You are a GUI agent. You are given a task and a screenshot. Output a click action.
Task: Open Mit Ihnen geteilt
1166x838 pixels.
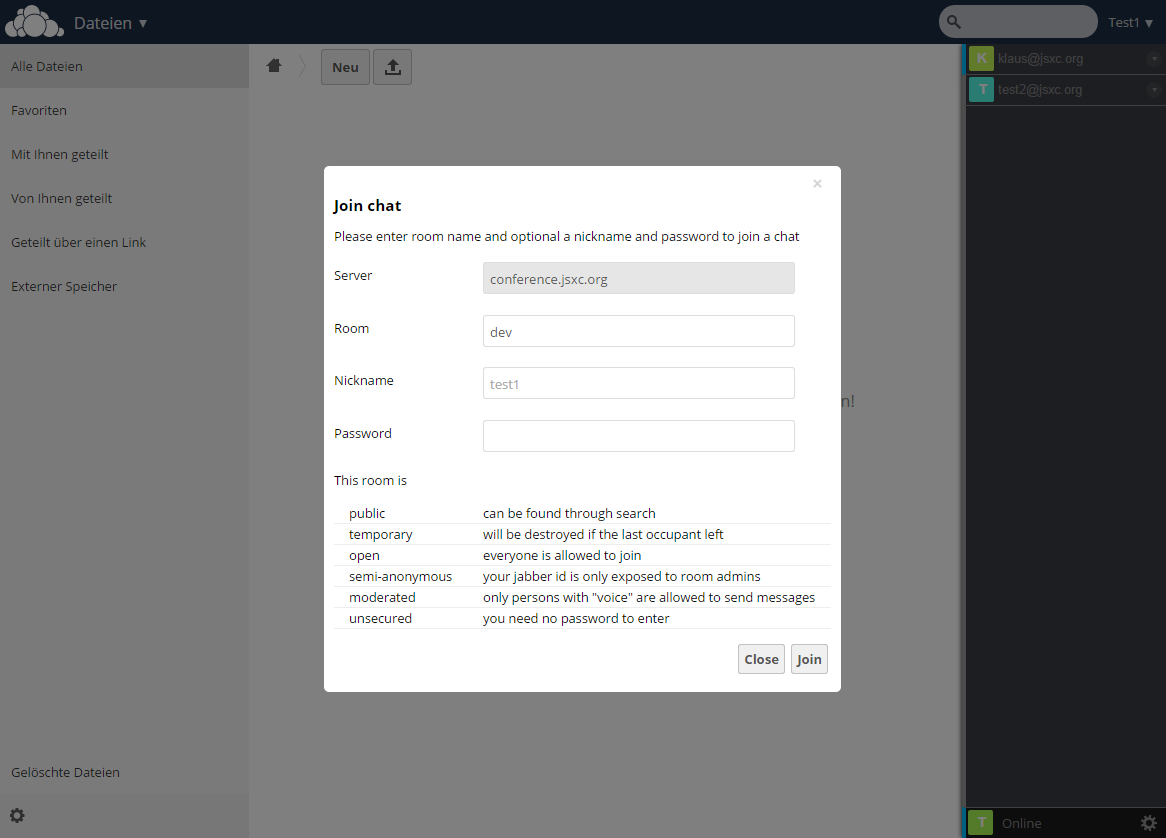pyautogui.click(x=124, y=154)
